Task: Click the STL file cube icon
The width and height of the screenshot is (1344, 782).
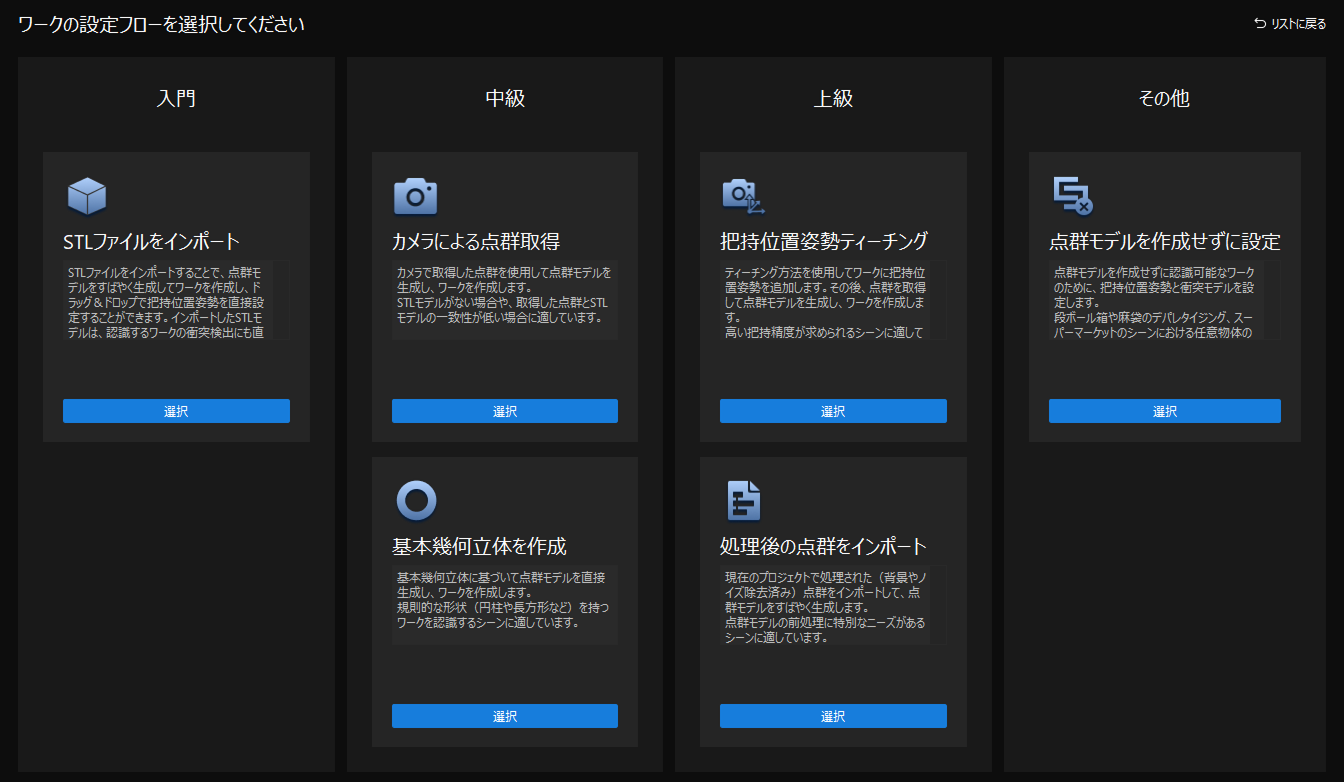Action: click(x=87, y=196)
